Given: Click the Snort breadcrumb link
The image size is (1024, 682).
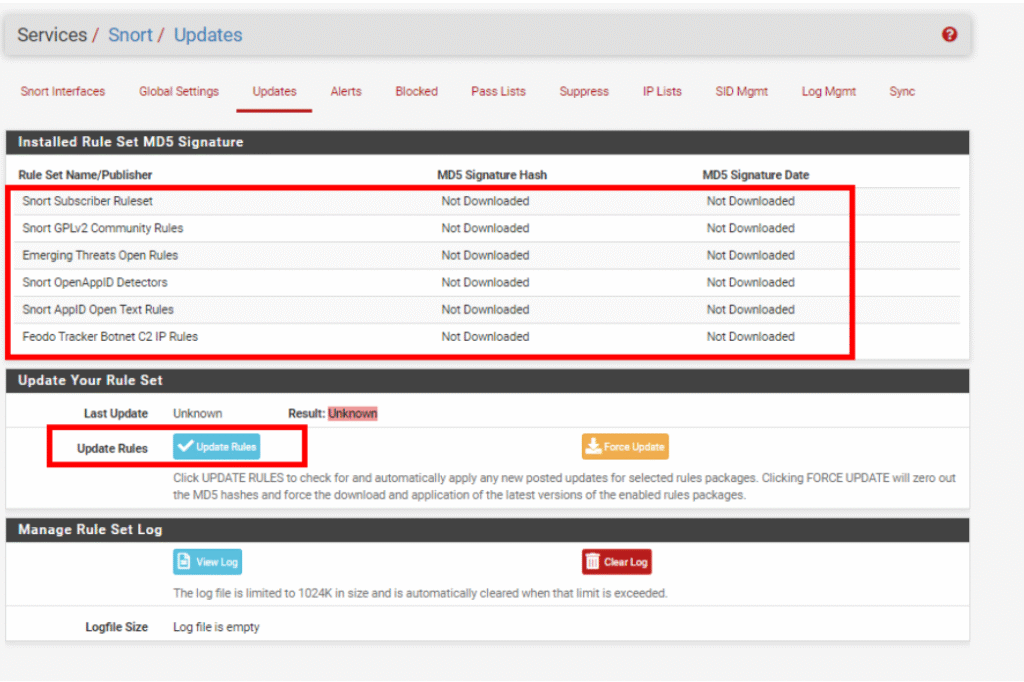Looking at the screenshot, I should [130, 35].
